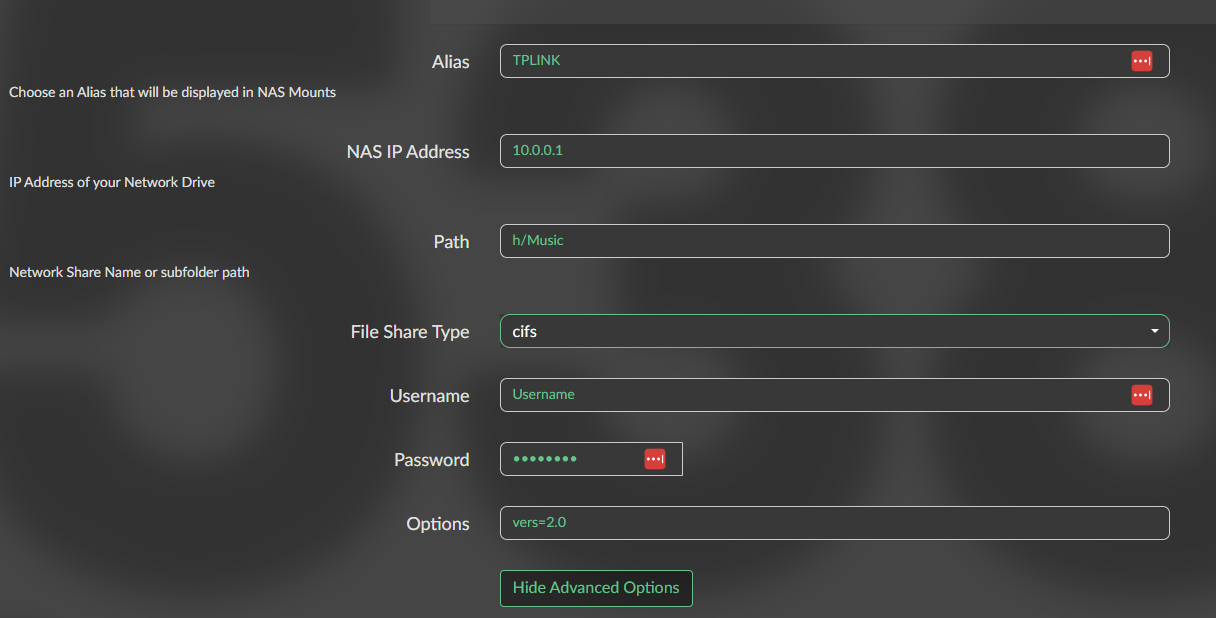The height and width of the screenshot is (618, 1216).
Task: Select the Path field containing h/Music
Action: 834,241
